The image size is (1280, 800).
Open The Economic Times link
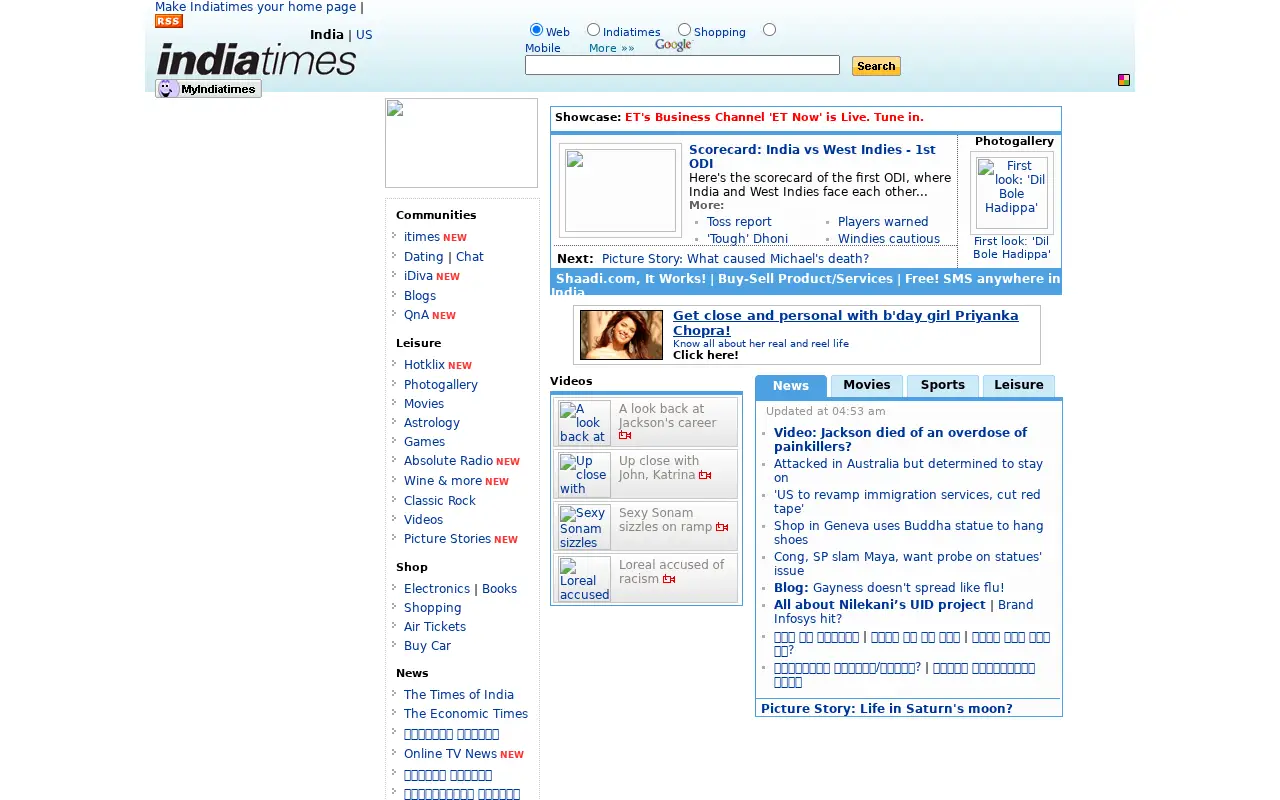[466, 714]
